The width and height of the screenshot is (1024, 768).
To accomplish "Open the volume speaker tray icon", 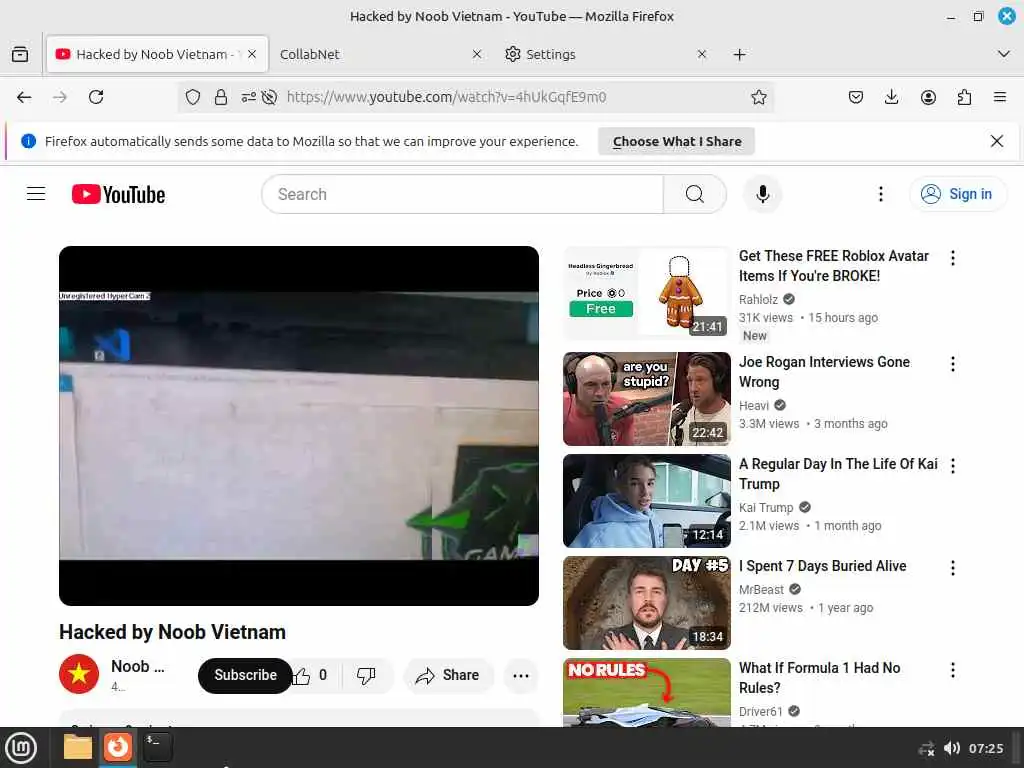I will point(952,748).
